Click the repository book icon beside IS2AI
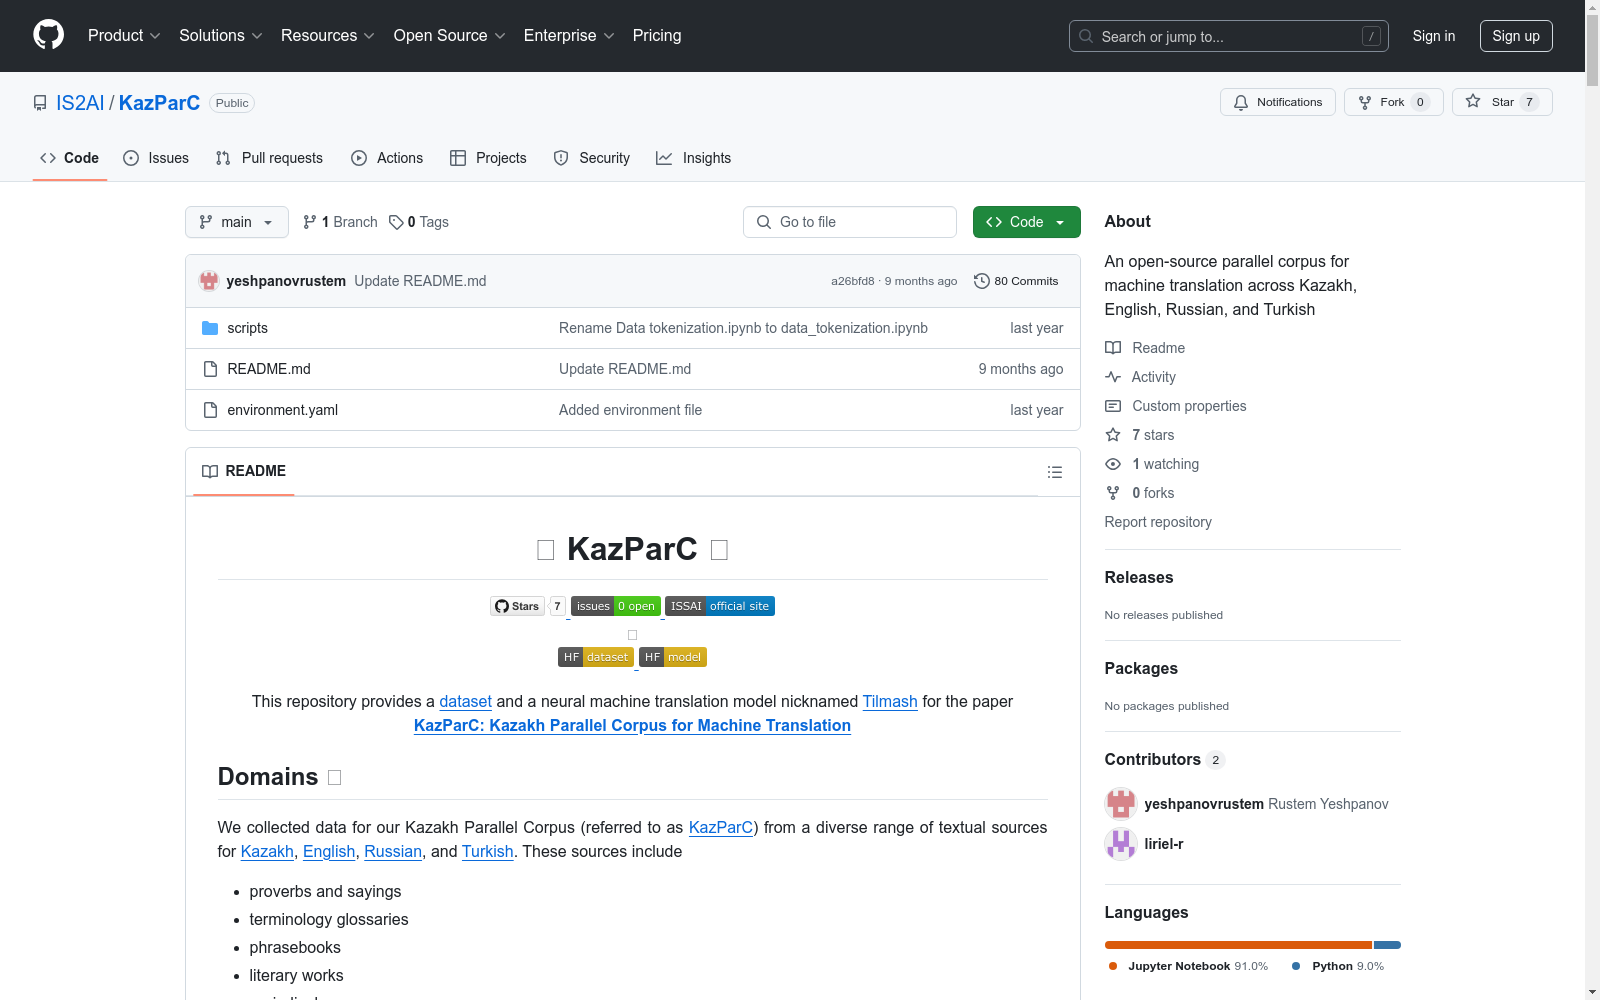 coord(40,103)
